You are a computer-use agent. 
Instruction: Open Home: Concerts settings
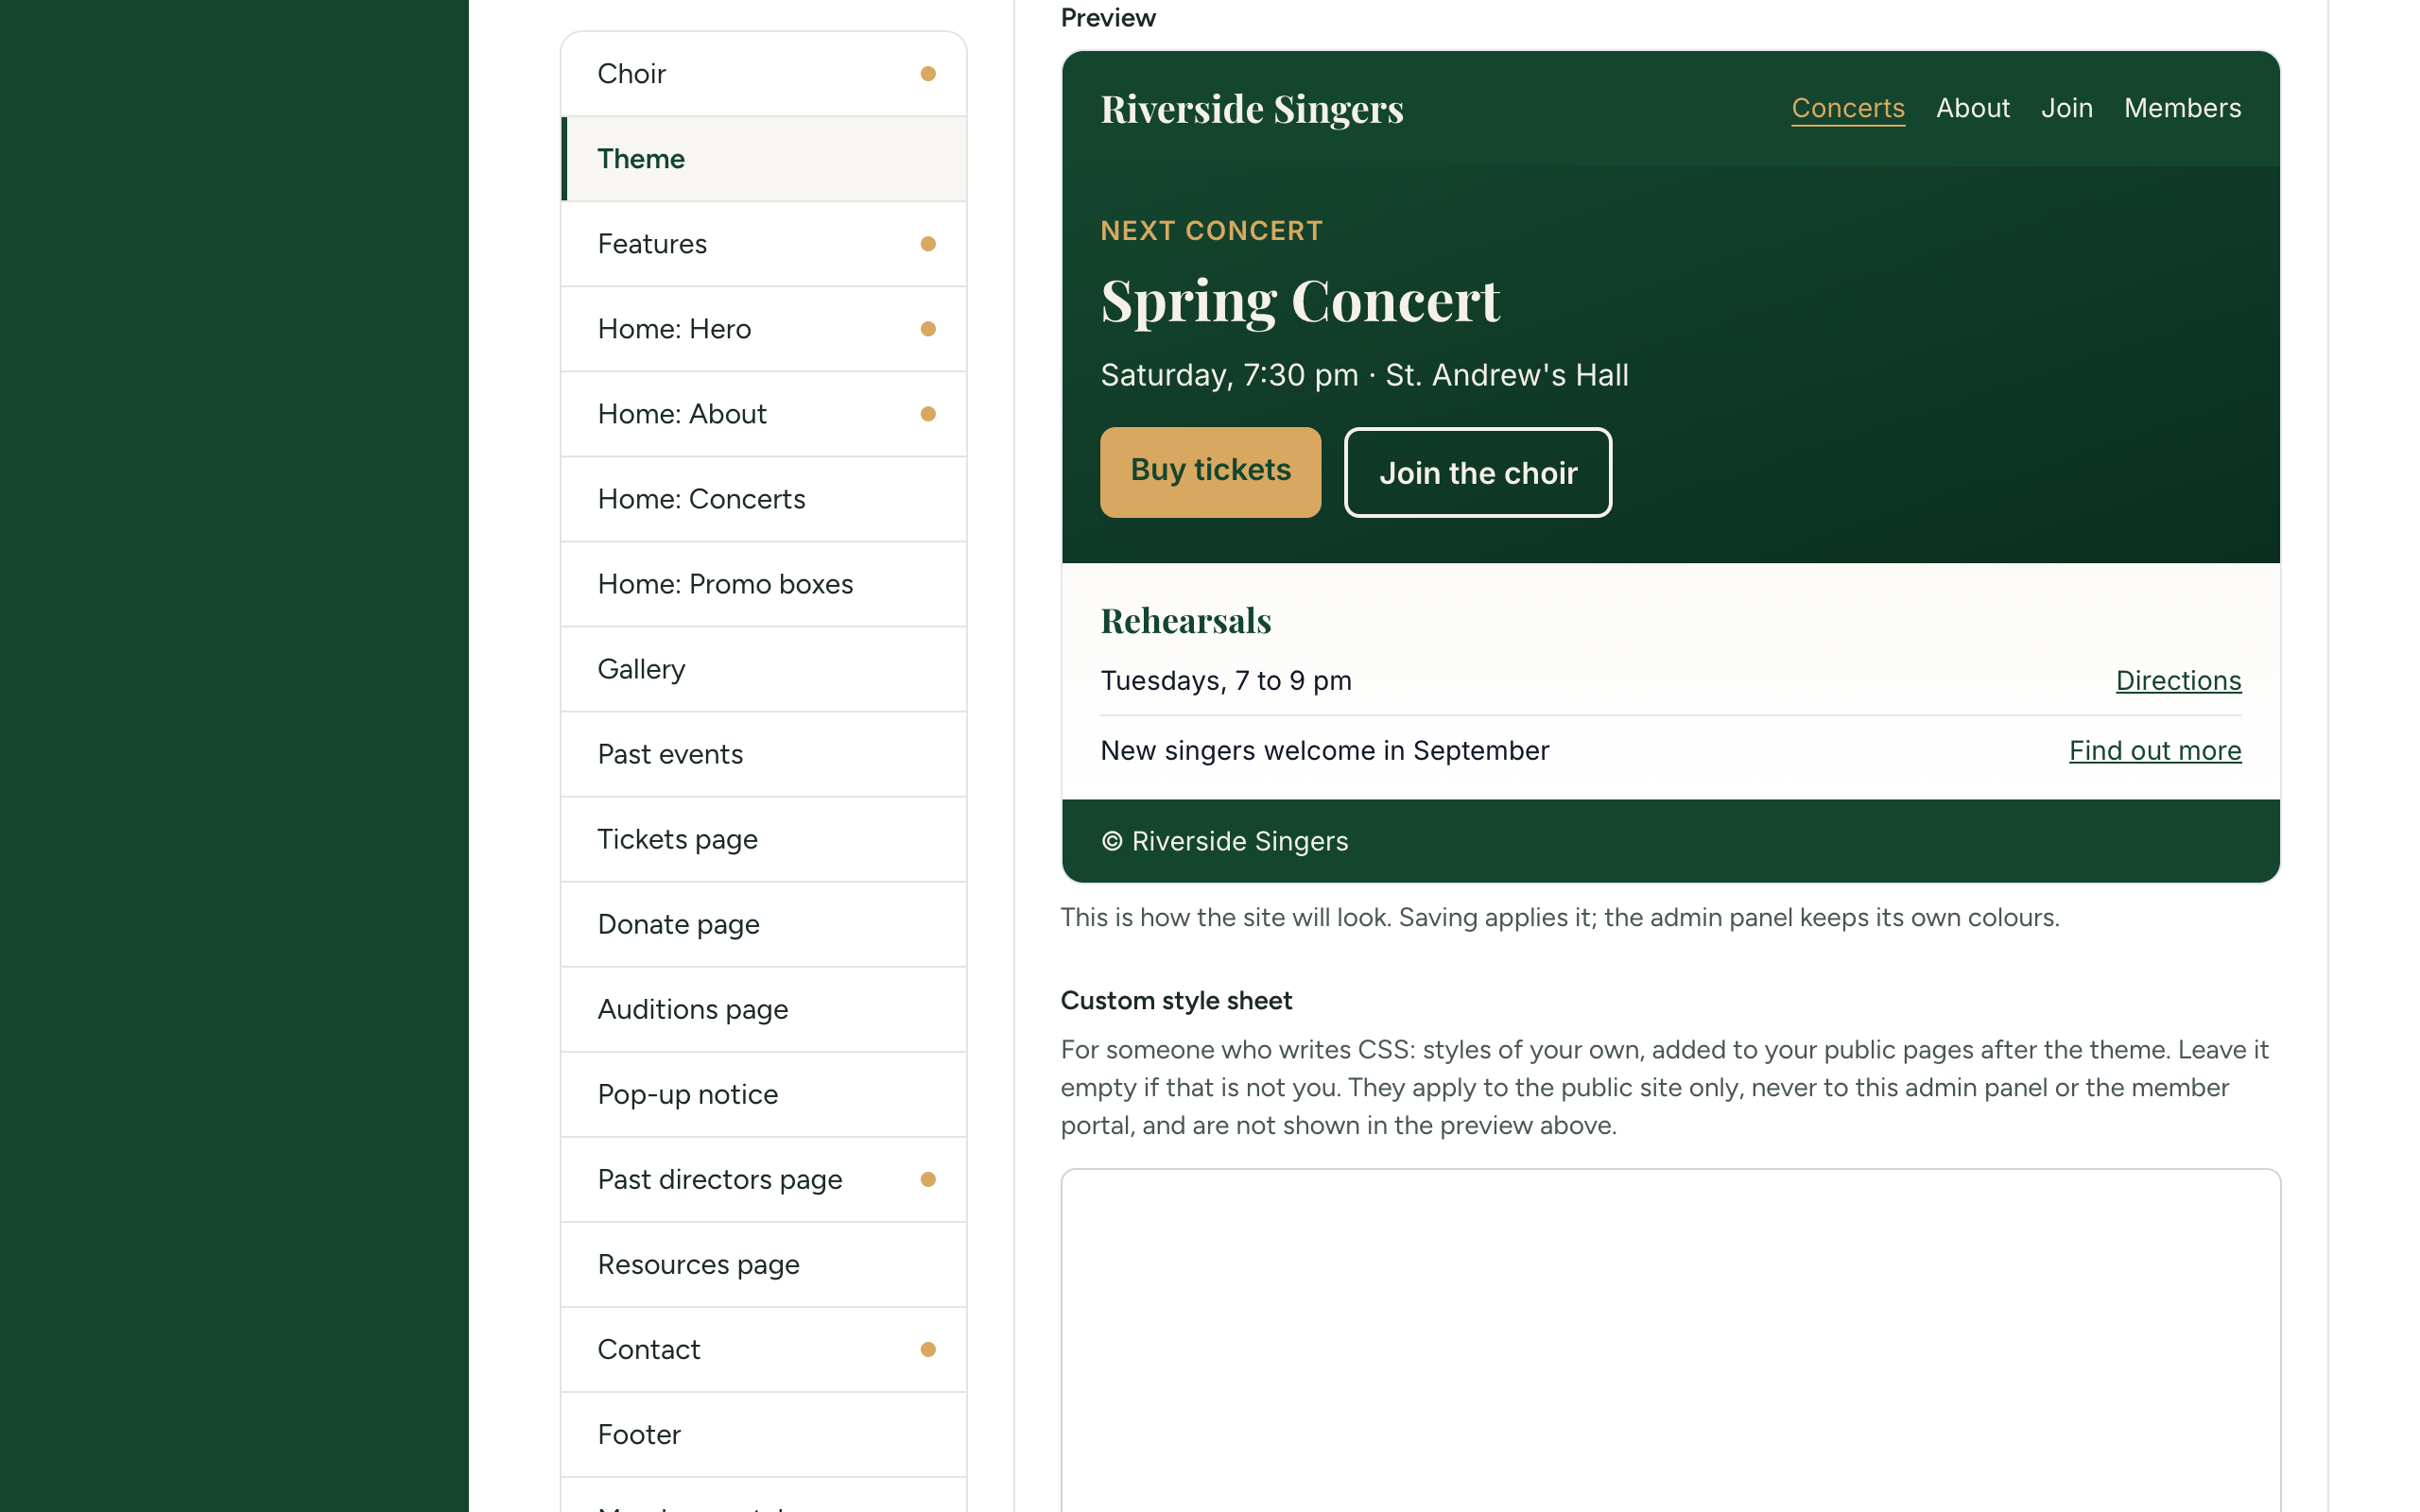(764, 499)
